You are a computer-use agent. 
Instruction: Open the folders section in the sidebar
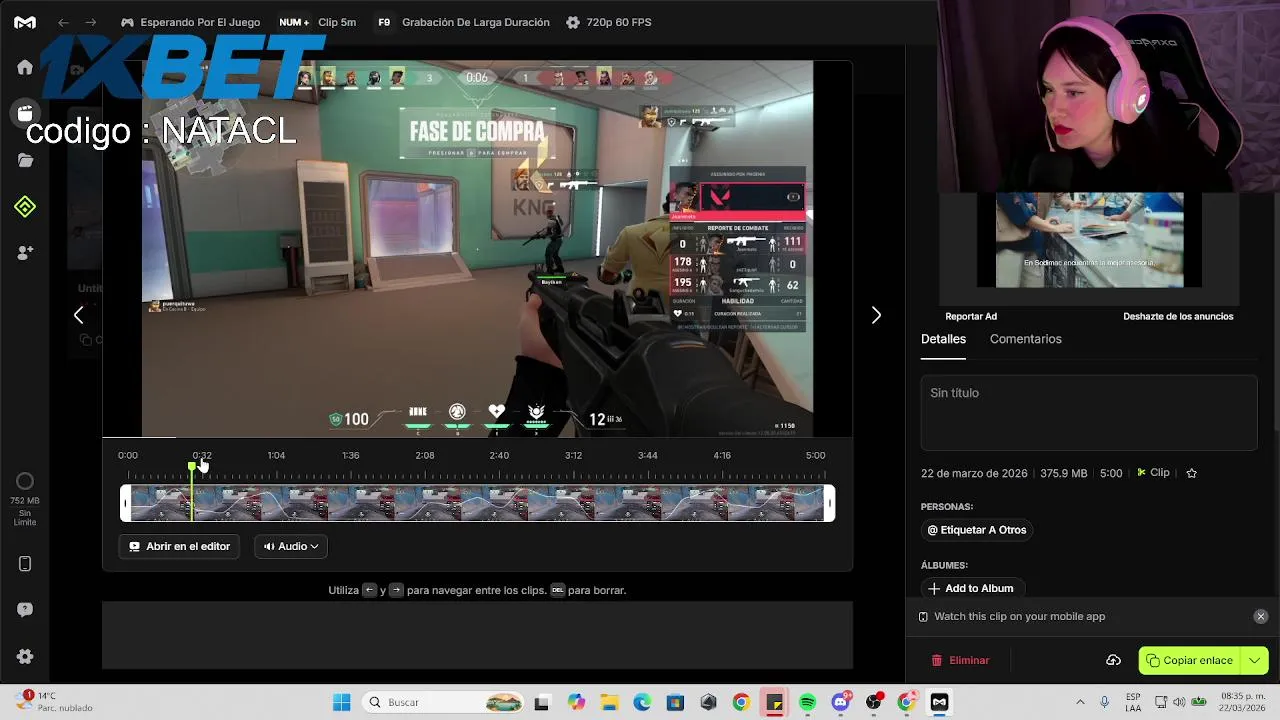tap(25, 160)
